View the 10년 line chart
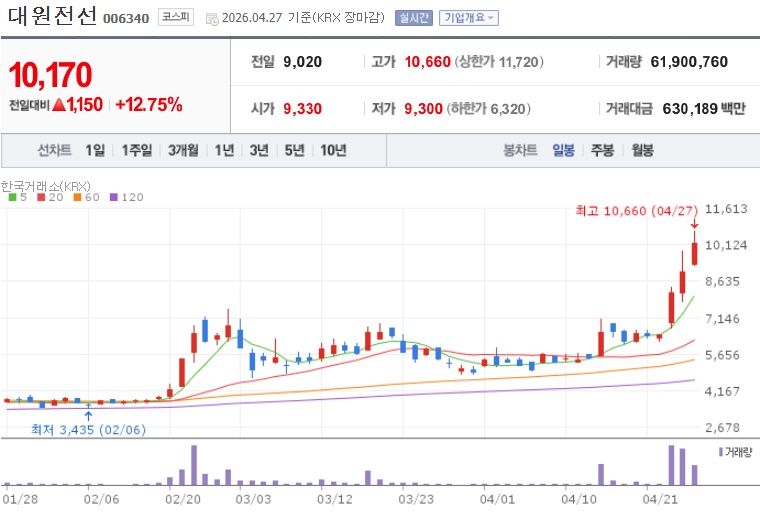The width and height of the screenshot is (760, 517). [x=333, y=150]
